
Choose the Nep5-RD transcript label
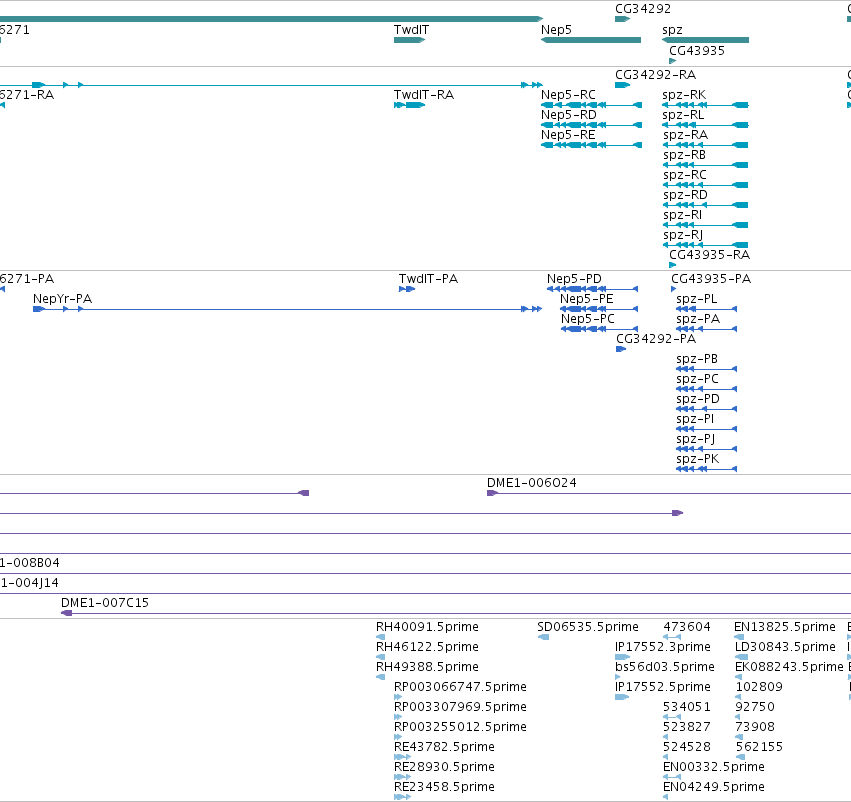point(568,115)
